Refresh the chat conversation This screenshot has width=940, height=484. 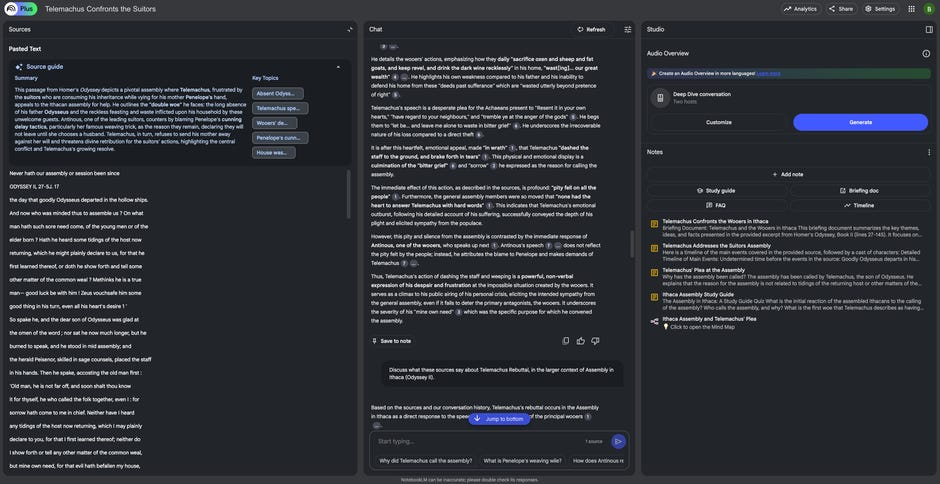590,29
